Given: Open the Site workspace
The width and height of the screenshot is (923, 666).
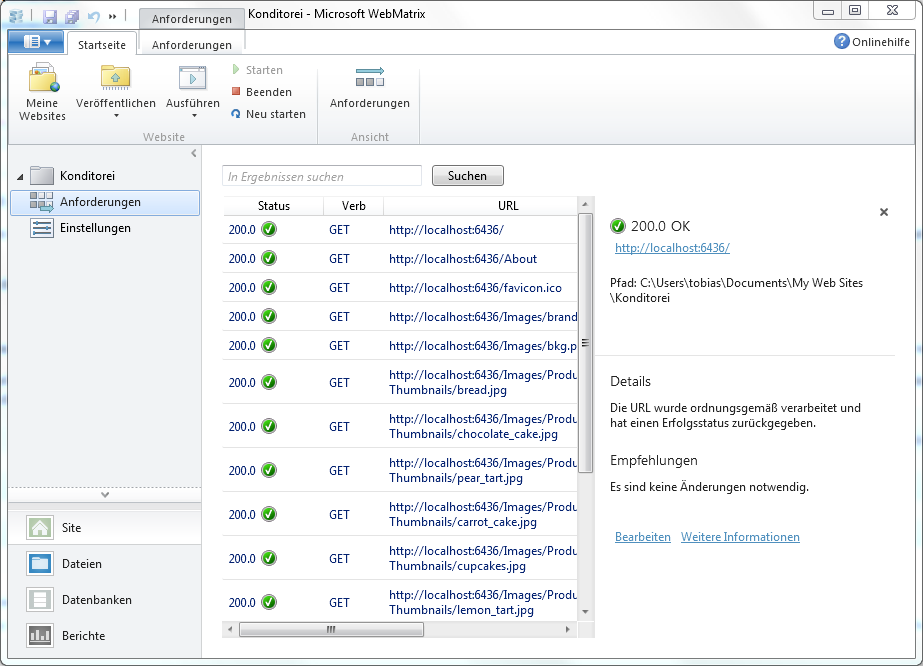Looking at the screenshot, I should click(105, 528).
